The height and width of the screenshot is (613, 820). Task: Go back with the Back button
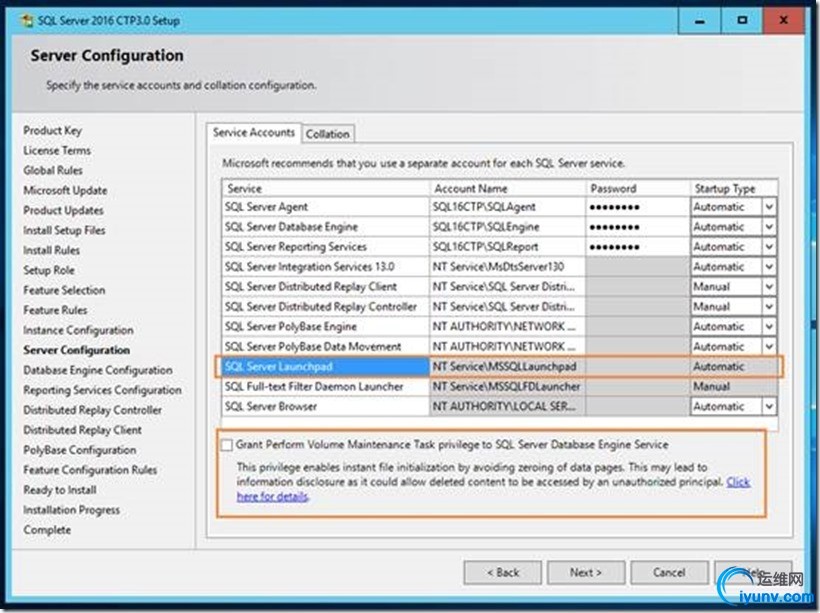click(x=502, y=572)
